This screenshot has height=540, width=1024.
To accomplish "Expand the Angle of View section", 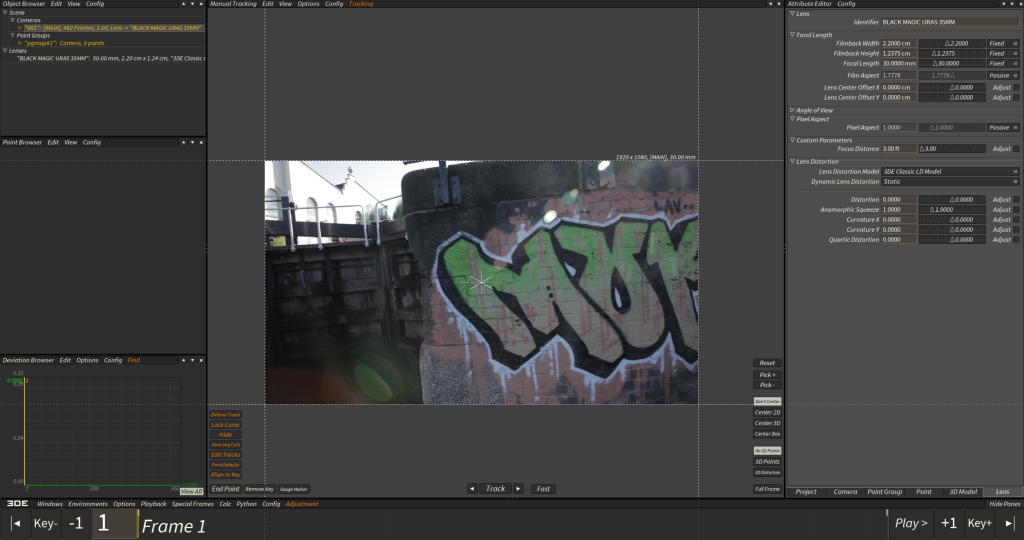I will tap(792, 110).
